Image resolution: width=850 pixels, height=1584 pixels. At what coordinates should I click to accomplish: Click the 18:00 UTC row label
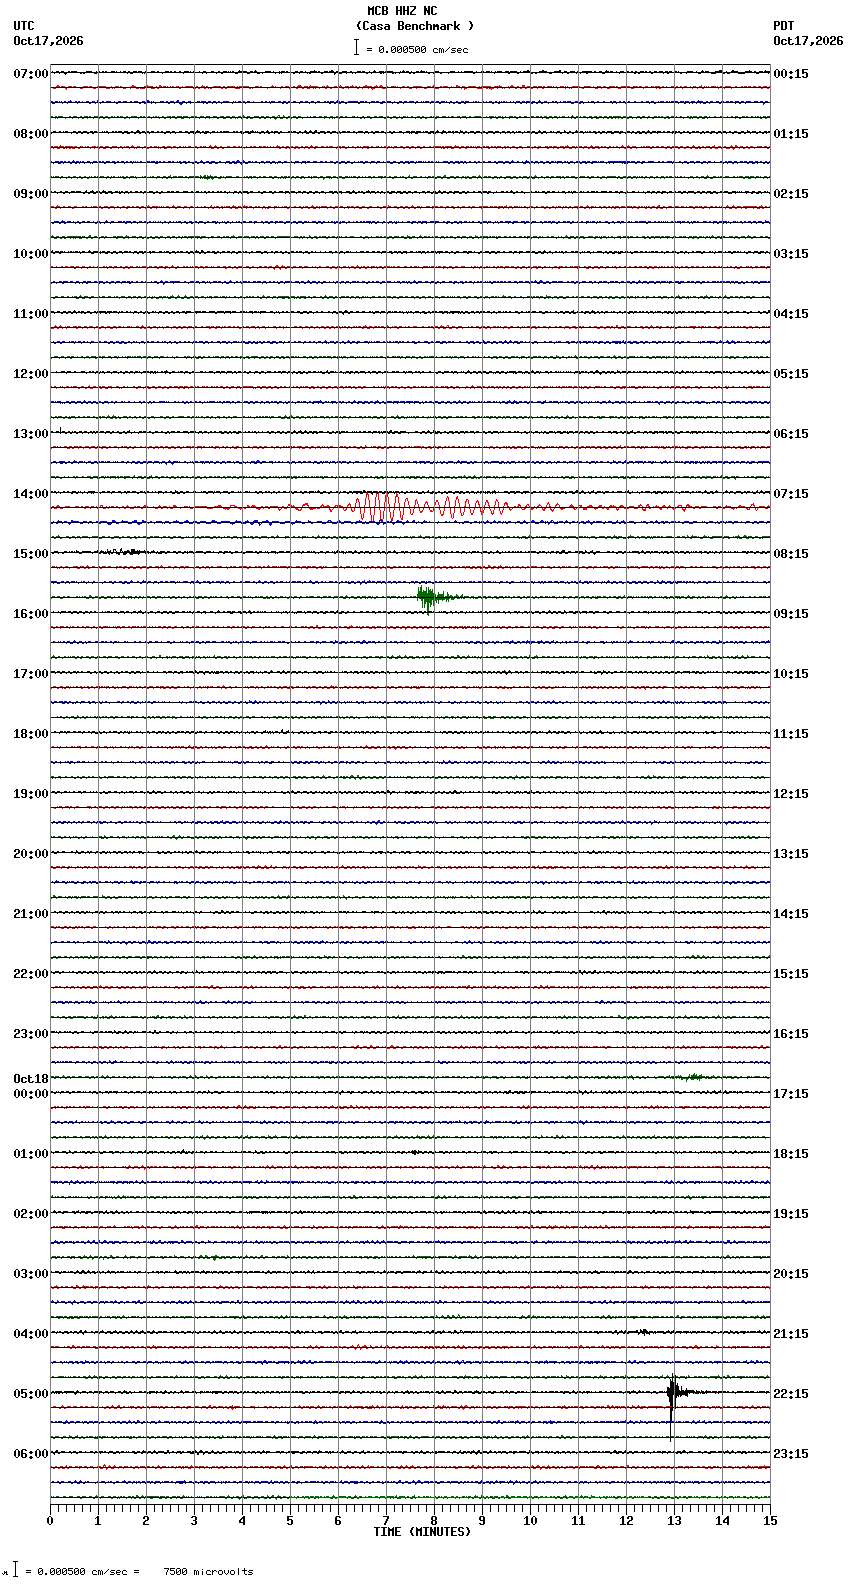[31, 734]
